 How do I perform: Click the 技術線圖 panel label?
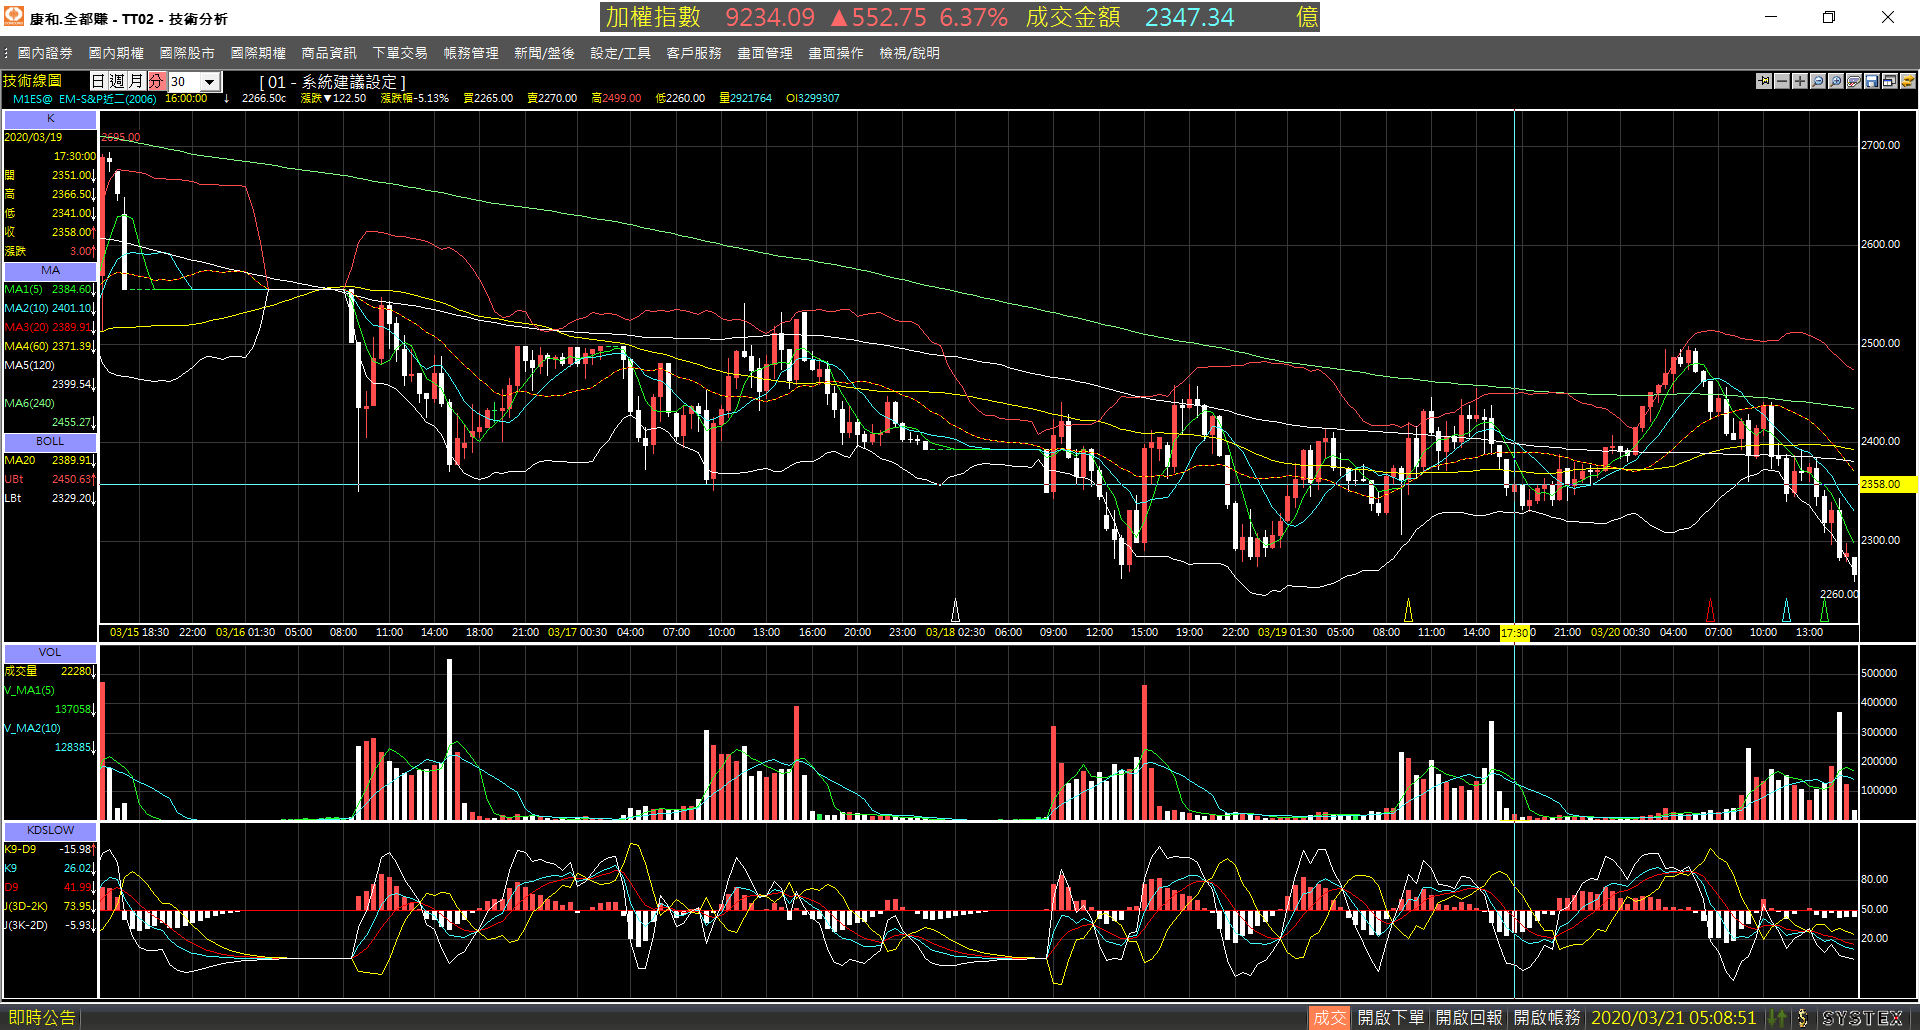[33, 81]
